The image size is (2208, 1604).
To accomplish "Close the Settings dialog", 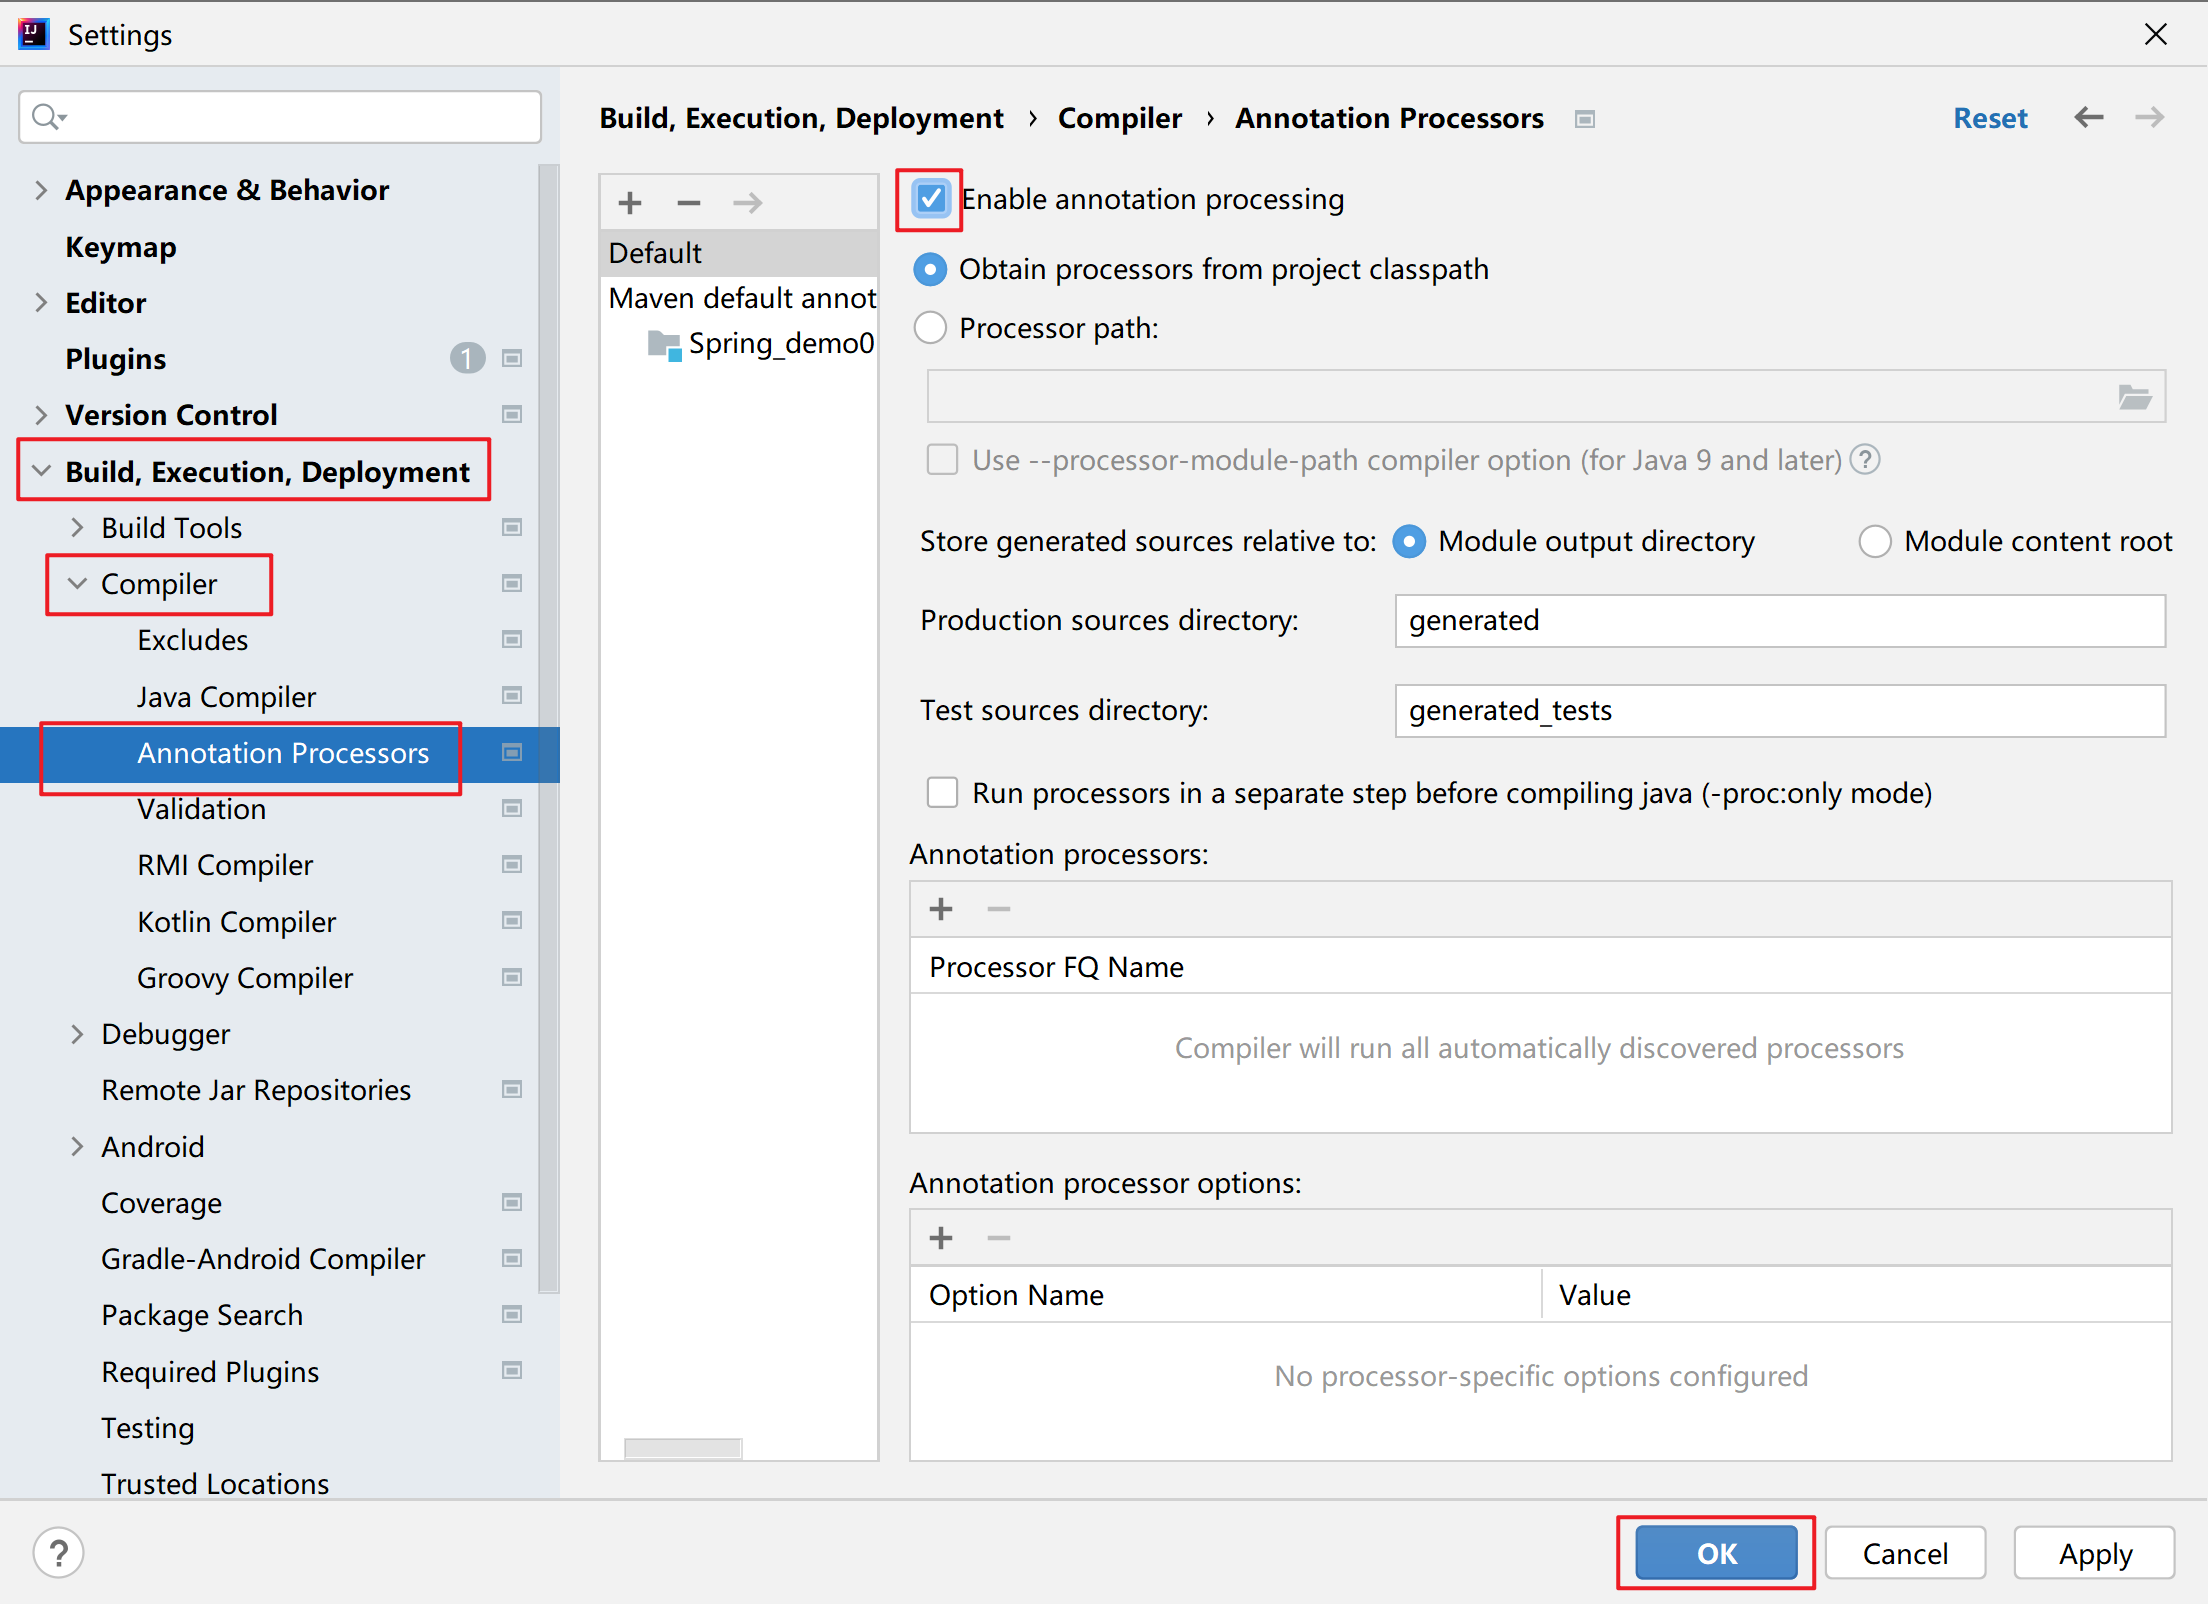I will (x=2156, y=34).
